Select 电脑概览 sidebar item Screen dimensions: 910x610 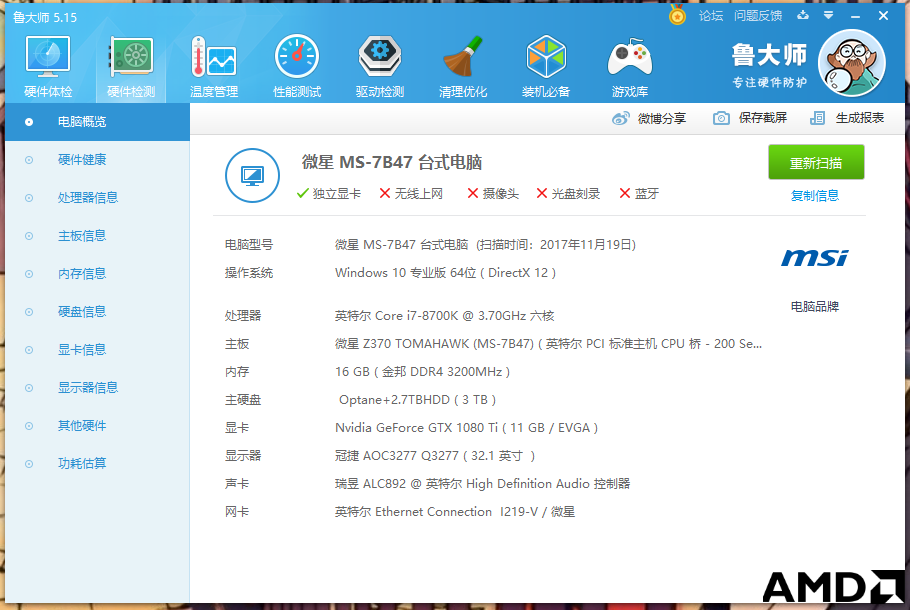click(x=98, y=122)
